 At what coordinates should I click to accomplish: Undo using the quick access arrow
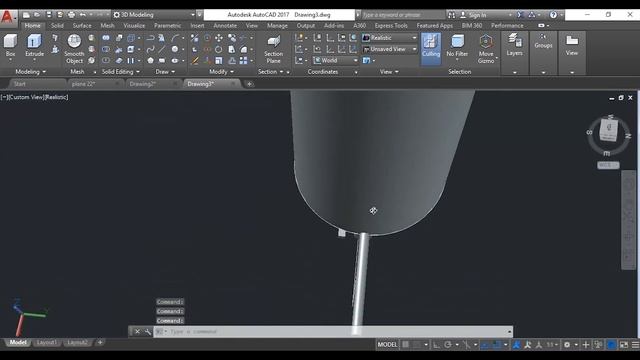point(83,15)
